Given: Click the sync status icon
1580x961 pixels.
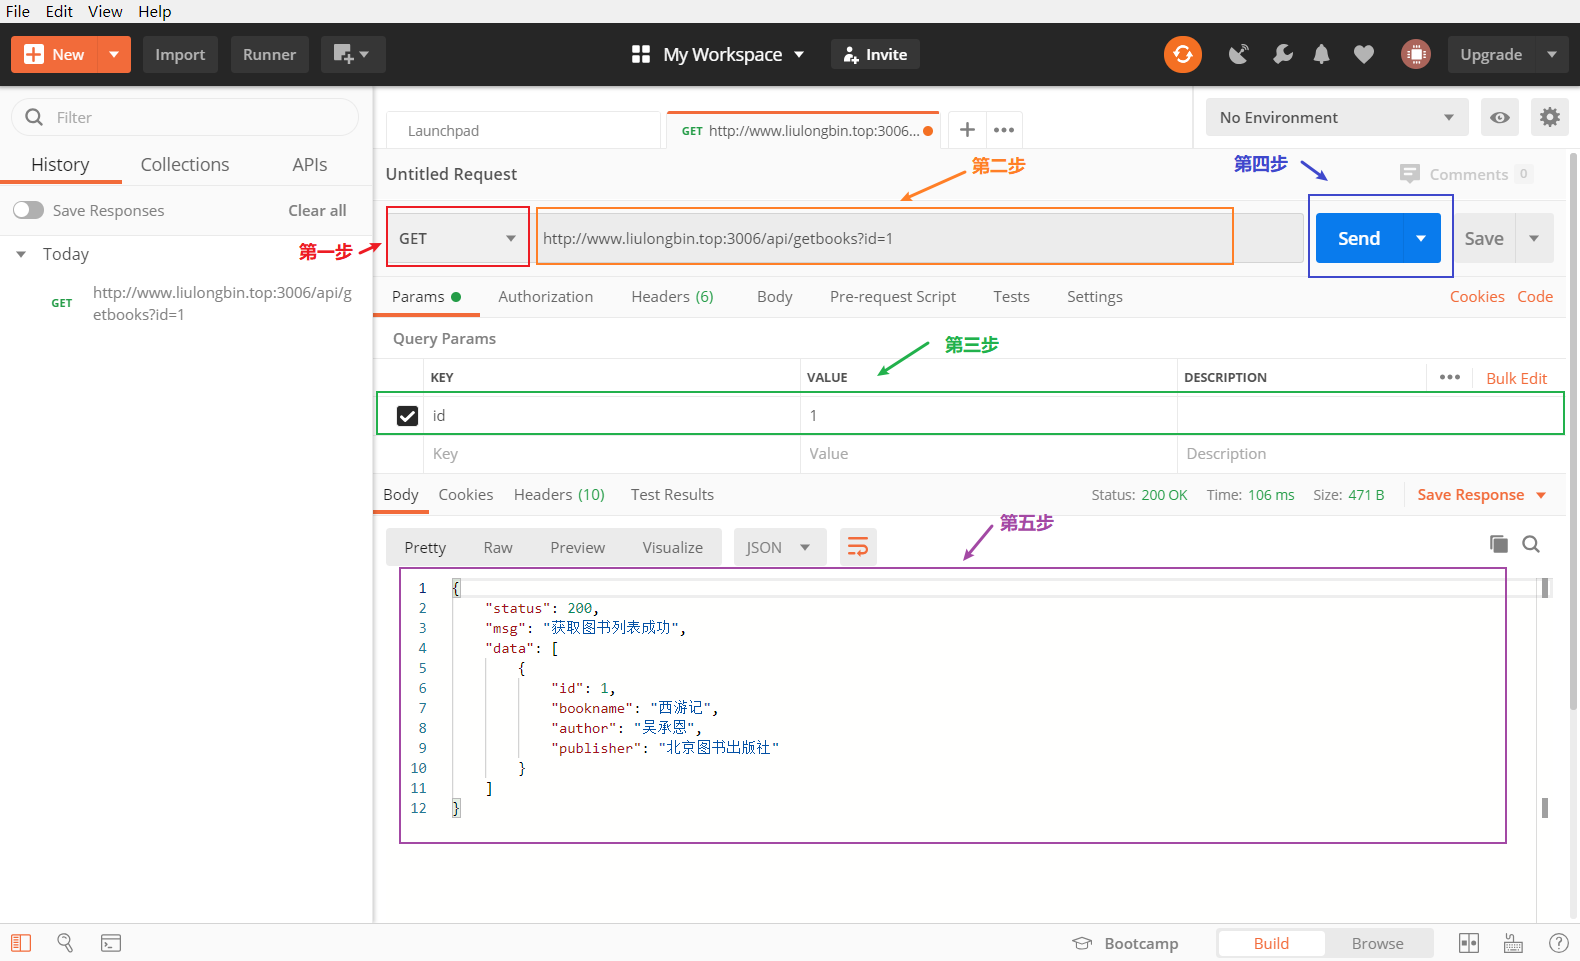Looking at the screenshot, I should coord(1182,54).
